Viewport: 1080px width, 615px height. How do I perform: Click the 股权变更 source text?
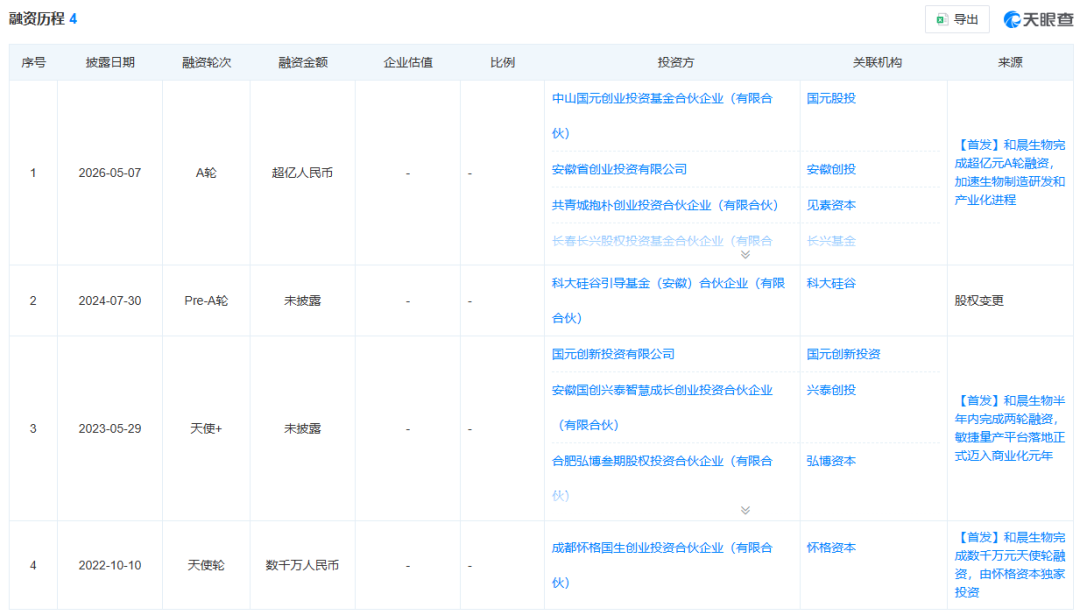click(x=979, y=301)
